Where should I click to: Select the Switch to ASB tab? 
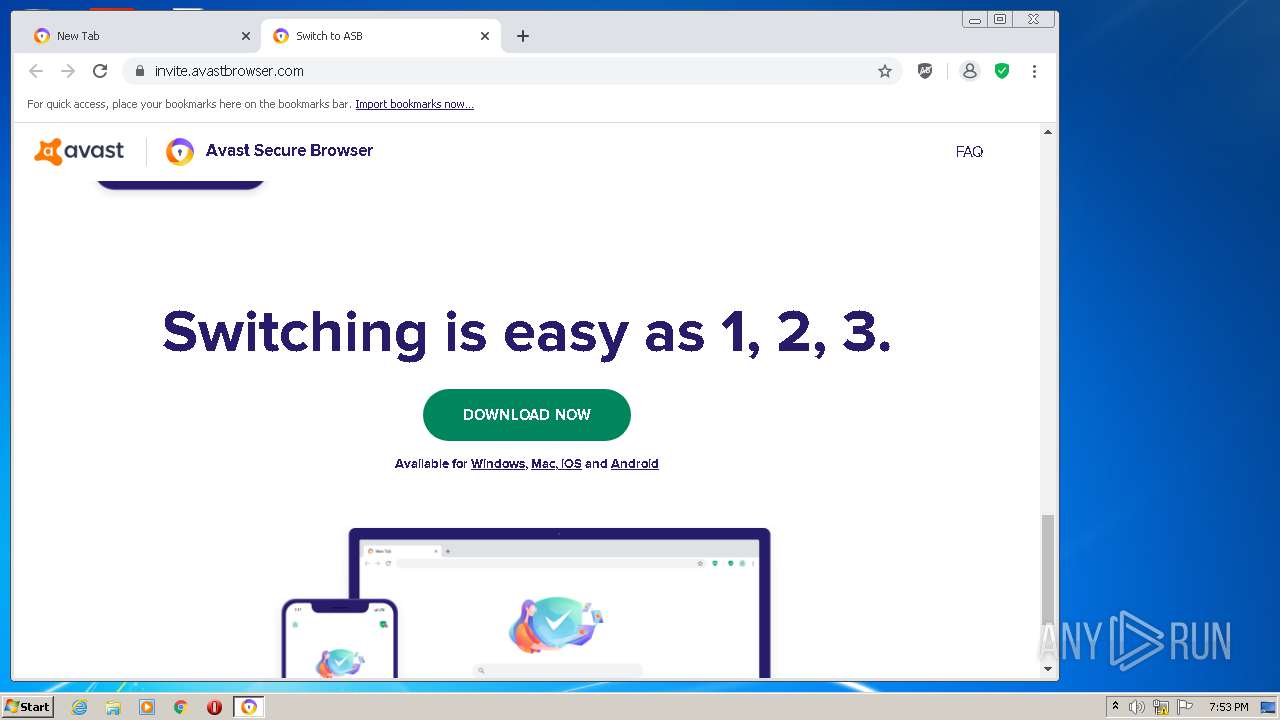point(380,36)
